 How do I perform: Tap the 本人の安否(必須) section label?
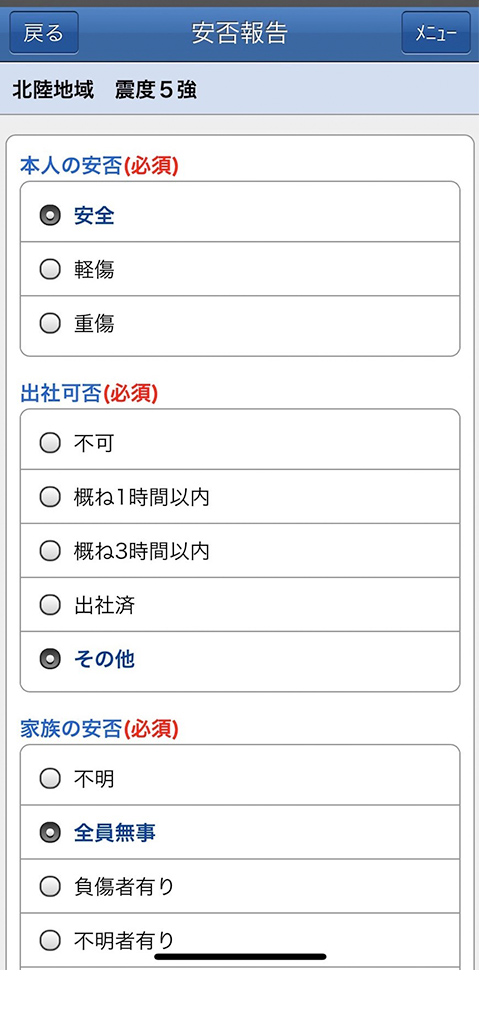(x=99, y=167)
